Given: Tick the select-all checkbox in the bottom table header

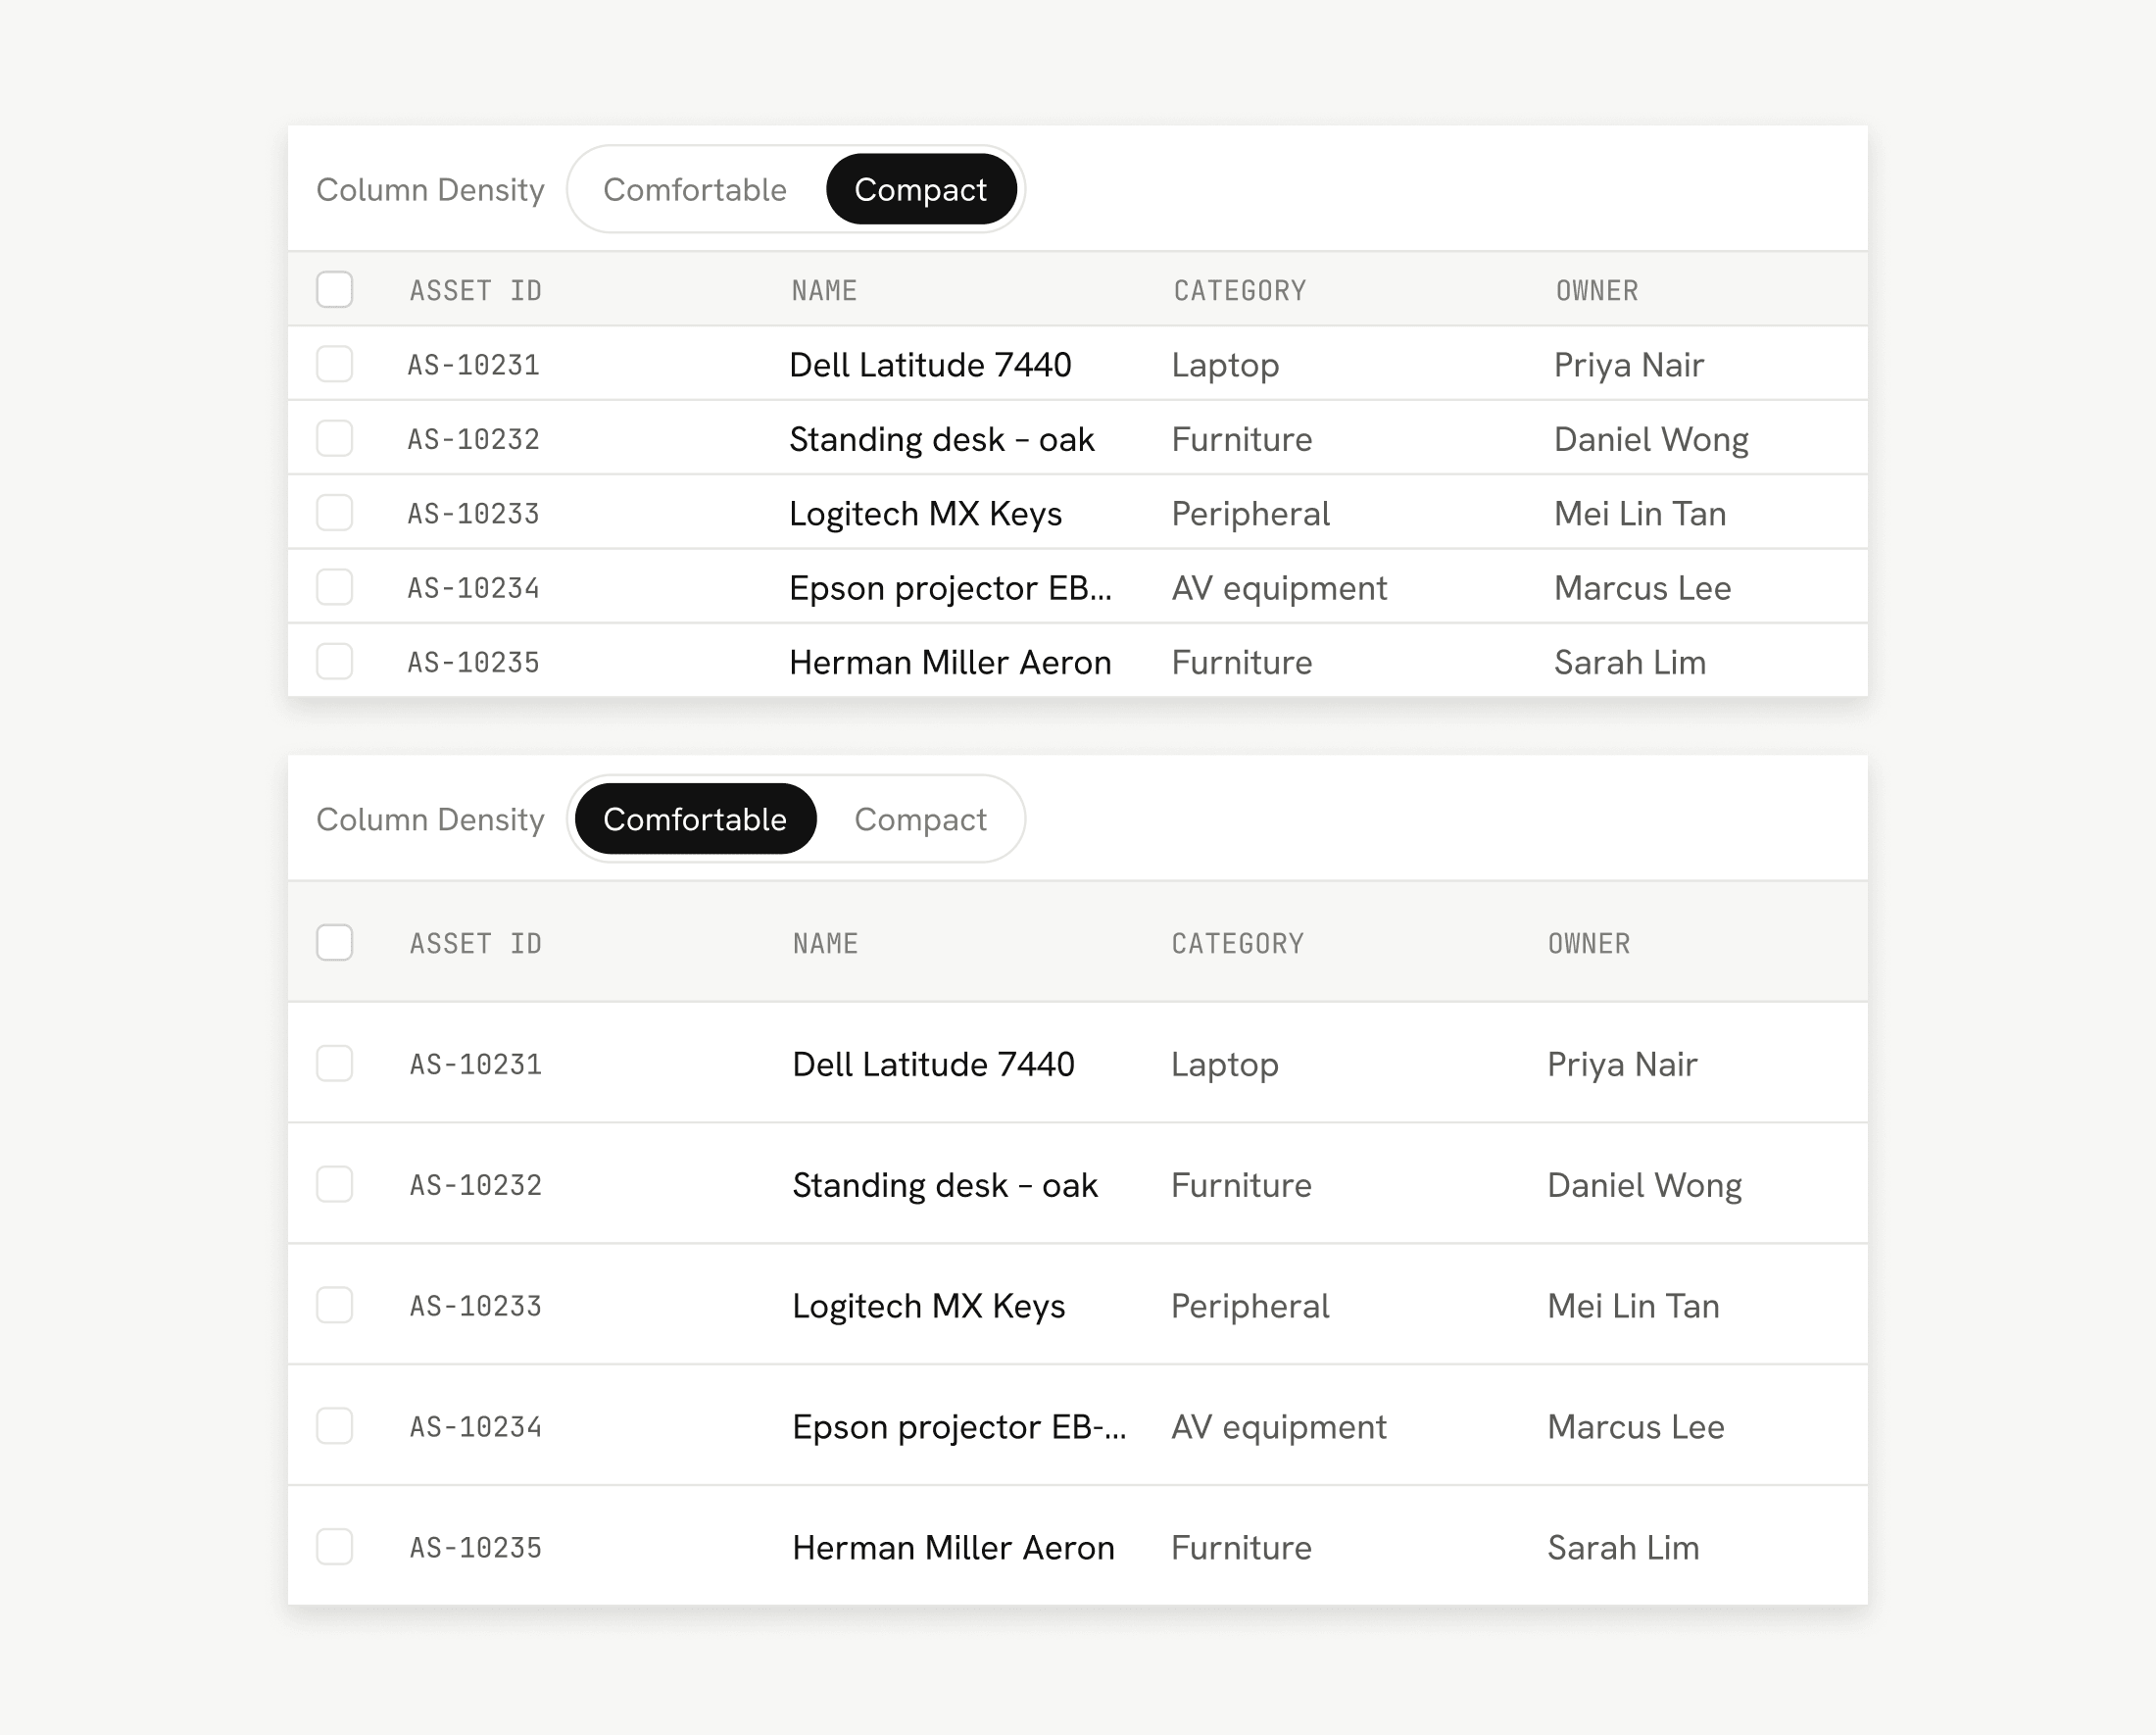Looking at the screenshot, I should tap(335, 942).
